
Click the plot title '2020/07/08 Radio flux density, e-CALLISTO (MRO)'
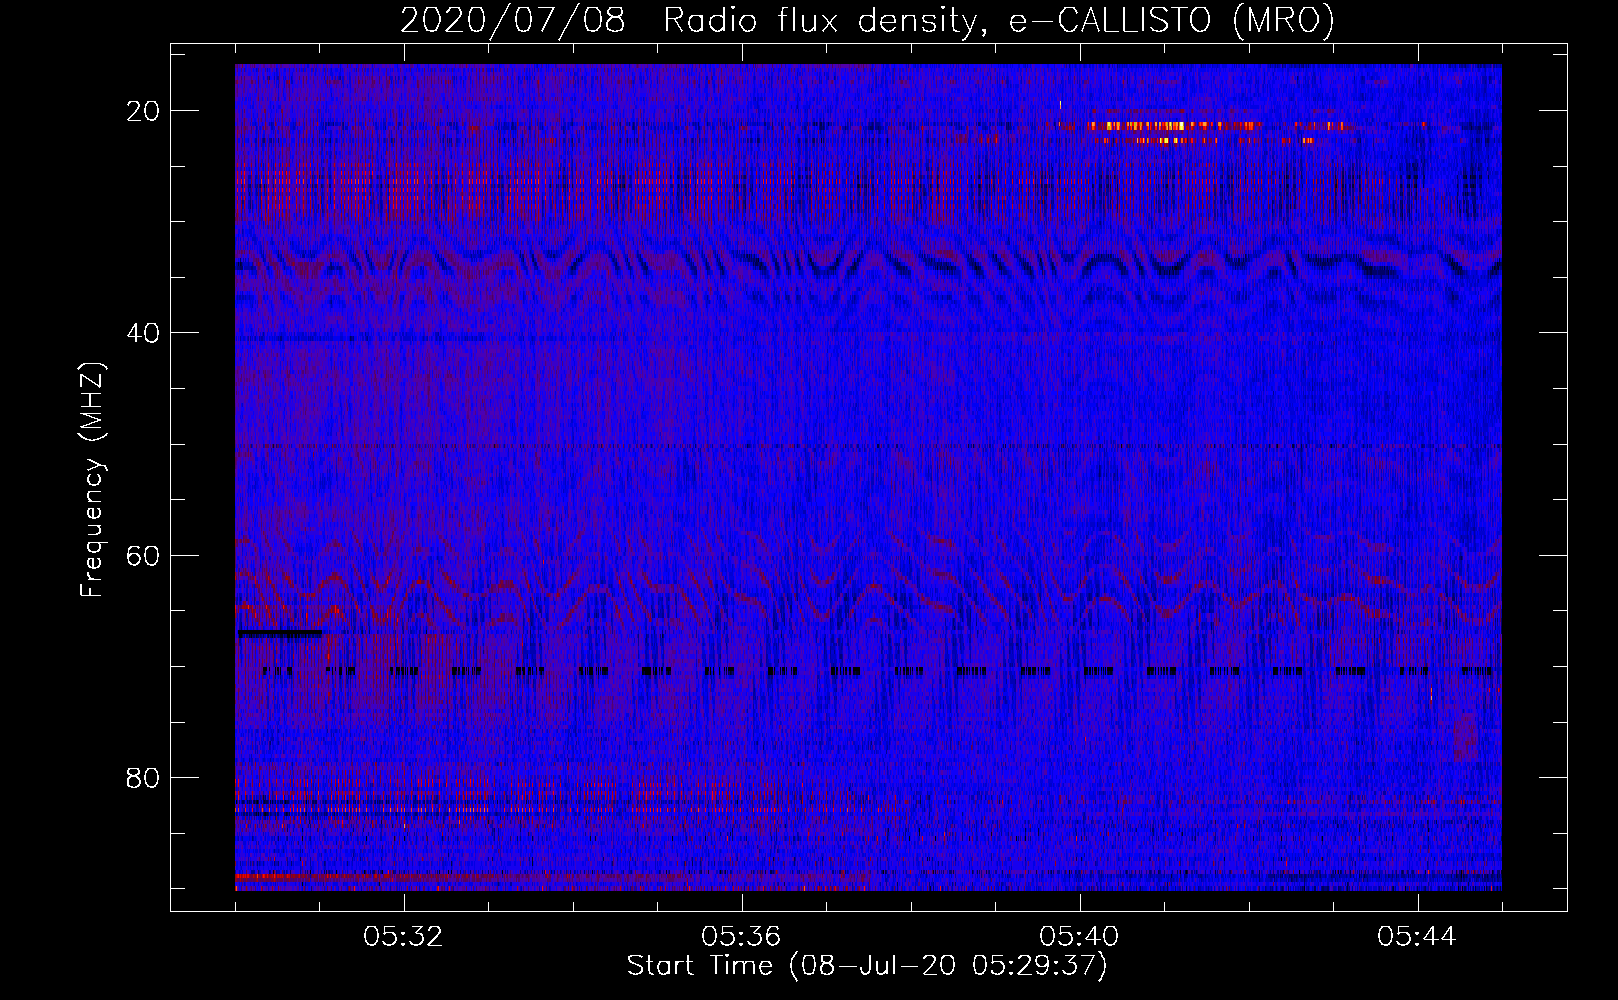point(867,20)
